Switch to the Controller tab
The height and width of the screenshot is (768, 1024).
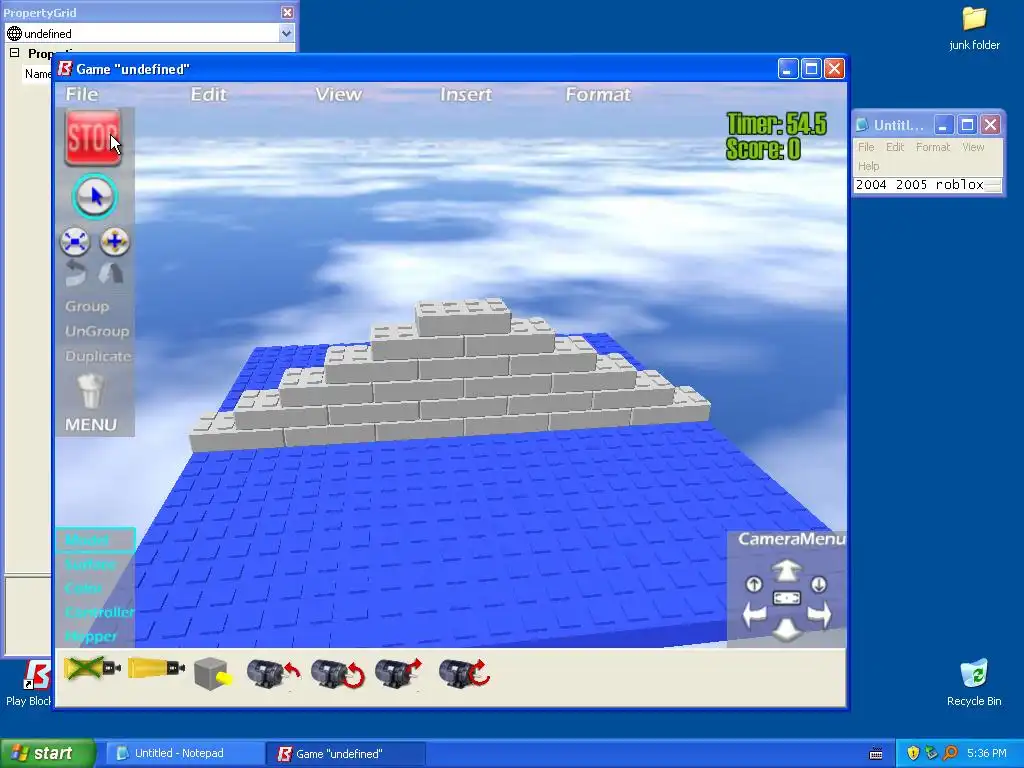point(99,612)
